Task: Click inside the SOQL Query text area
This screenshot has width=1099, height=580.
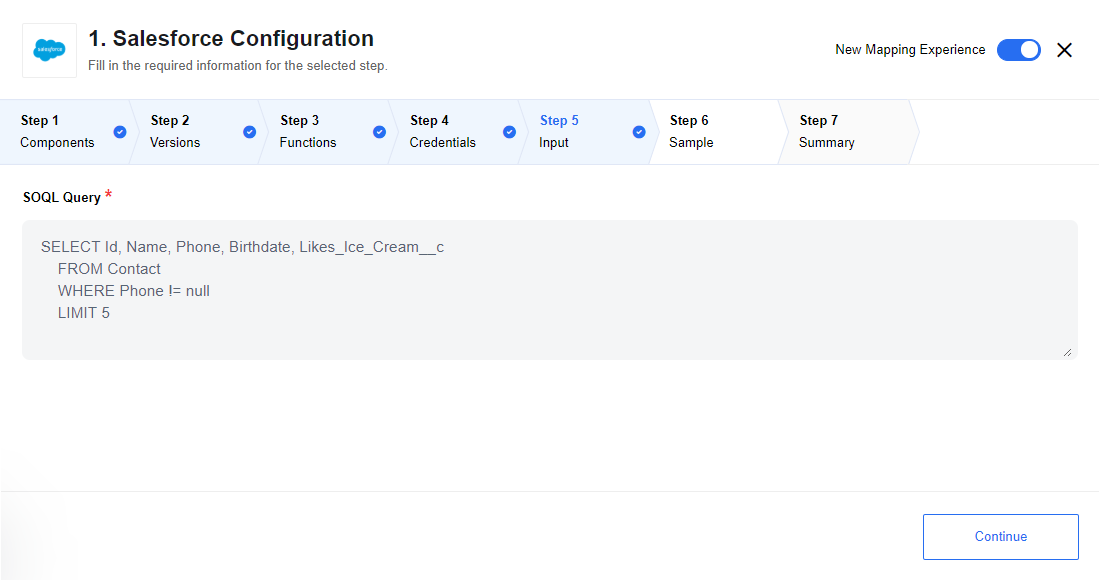Action: coord(550,290)
